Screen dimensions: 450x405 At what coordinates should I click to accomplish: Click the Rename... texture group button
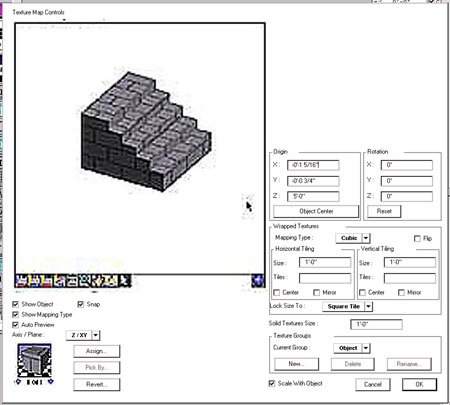pyautogui.click(x=409, y=364)
